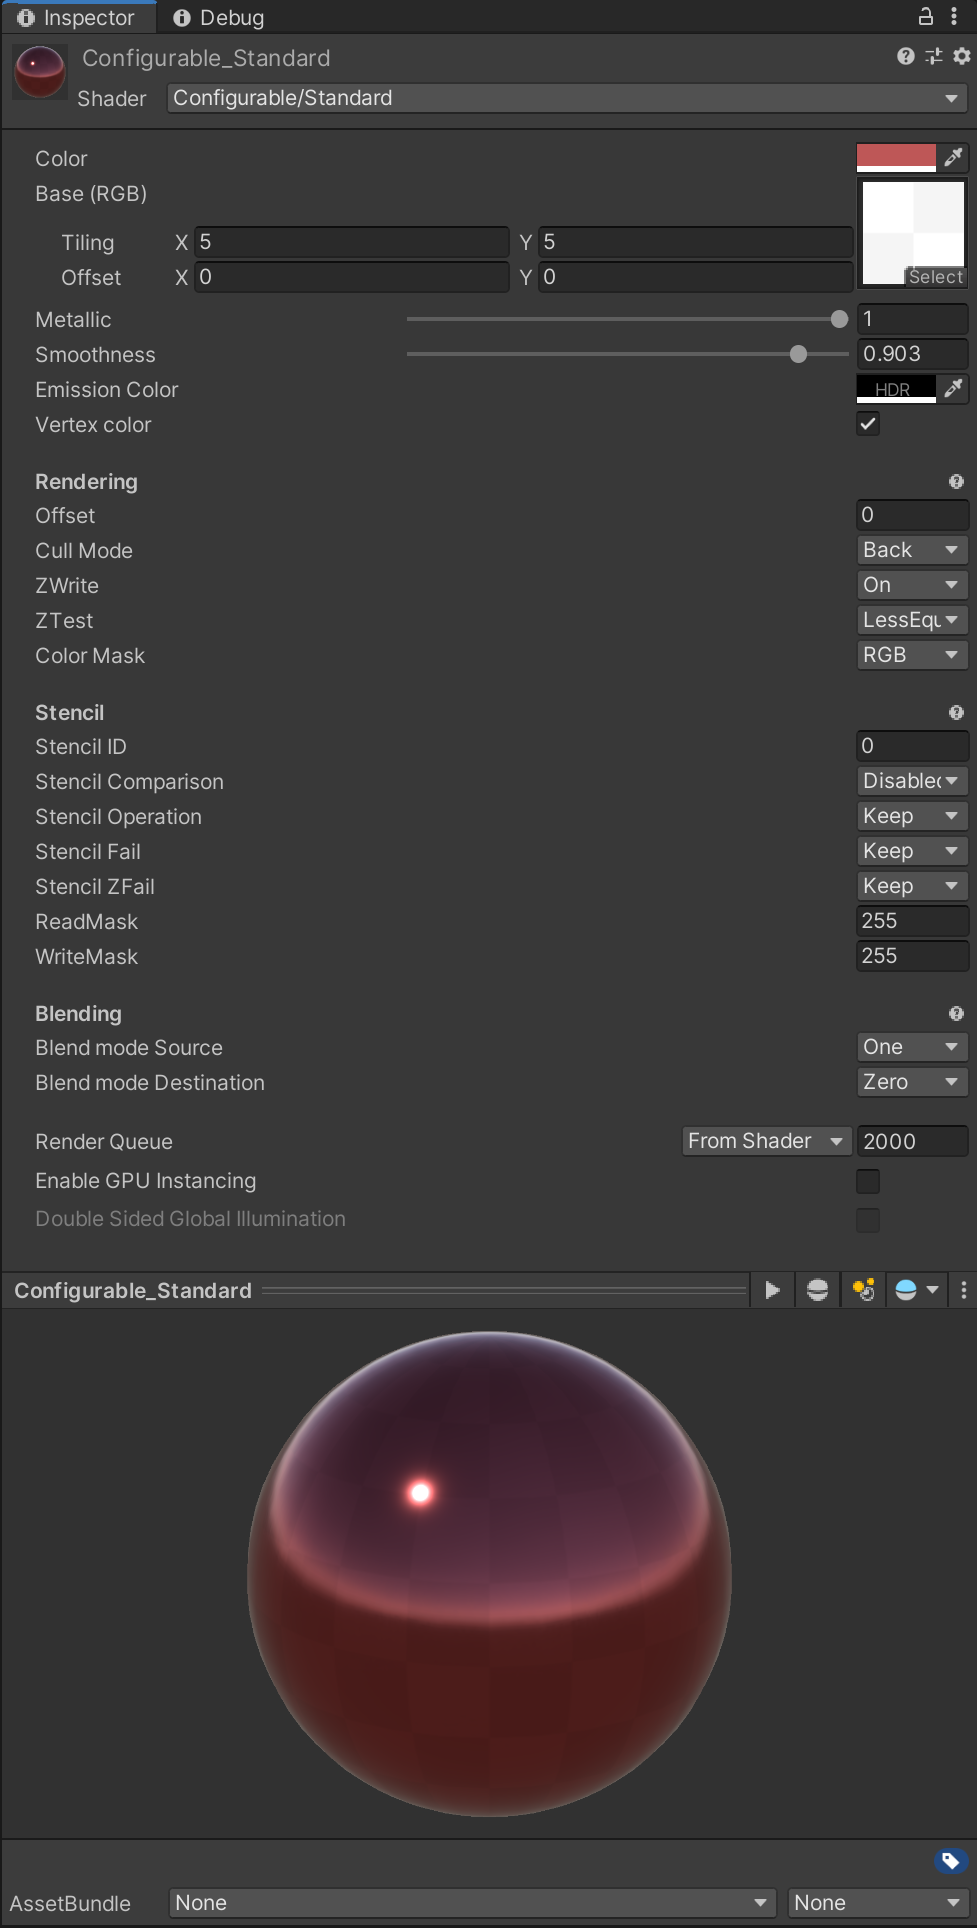Open the material presets icon
Screen dimensions: 977x1928
pos(934,56)
